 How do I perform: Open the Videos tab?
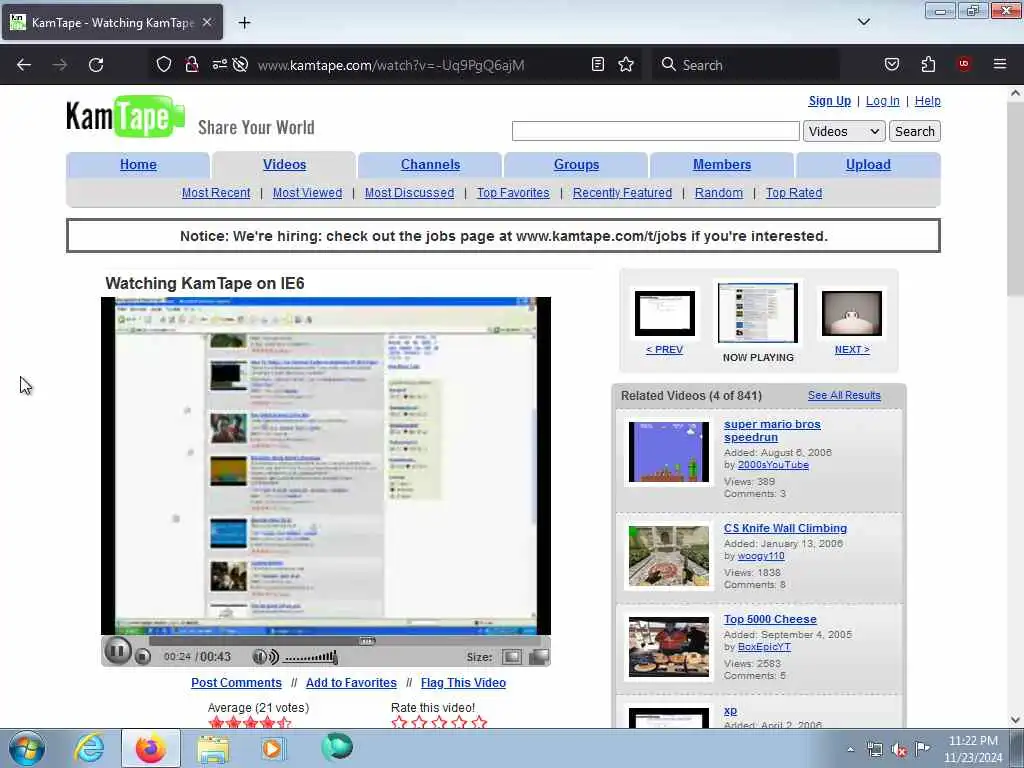(x=284, y=165)
